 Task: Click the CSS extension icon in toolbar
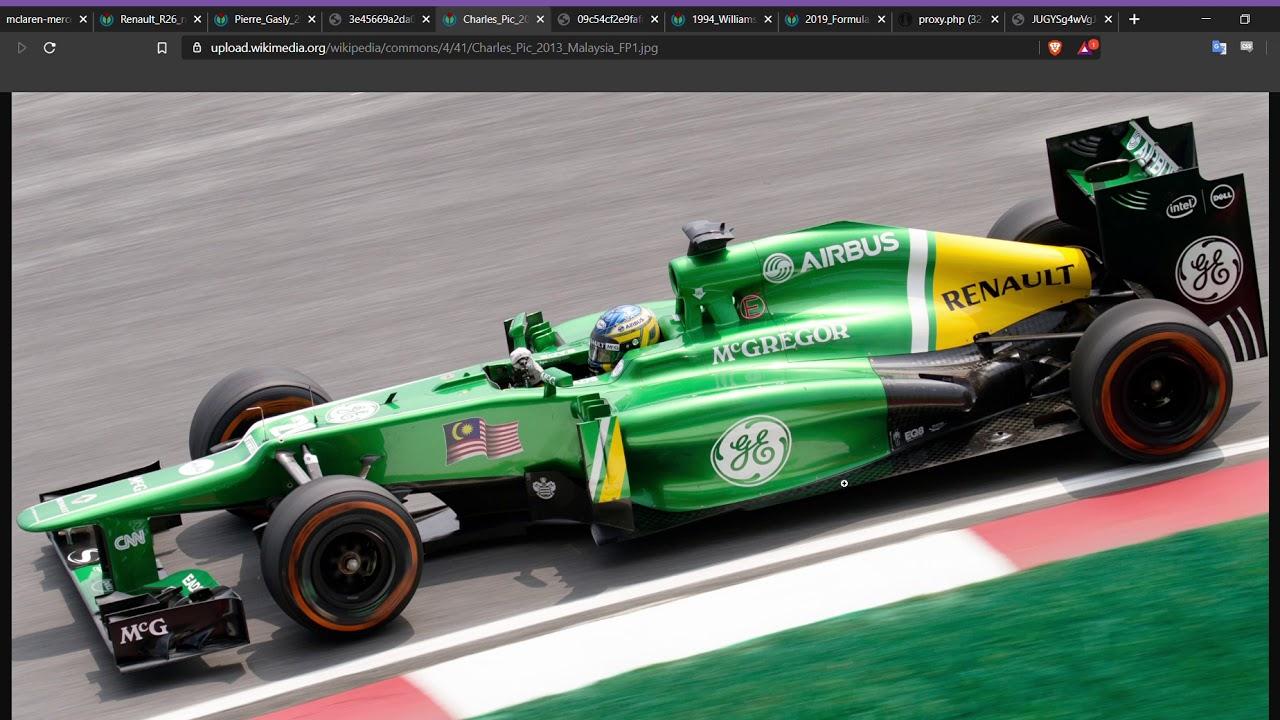point(1247,47)
